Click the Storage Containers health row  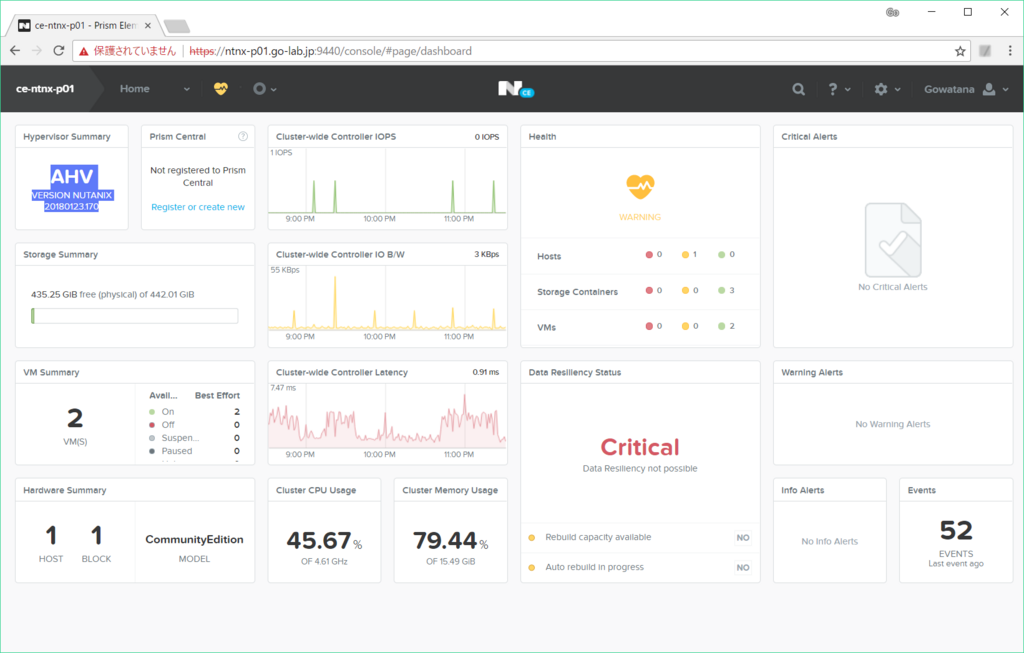click(x=640, y=291)
